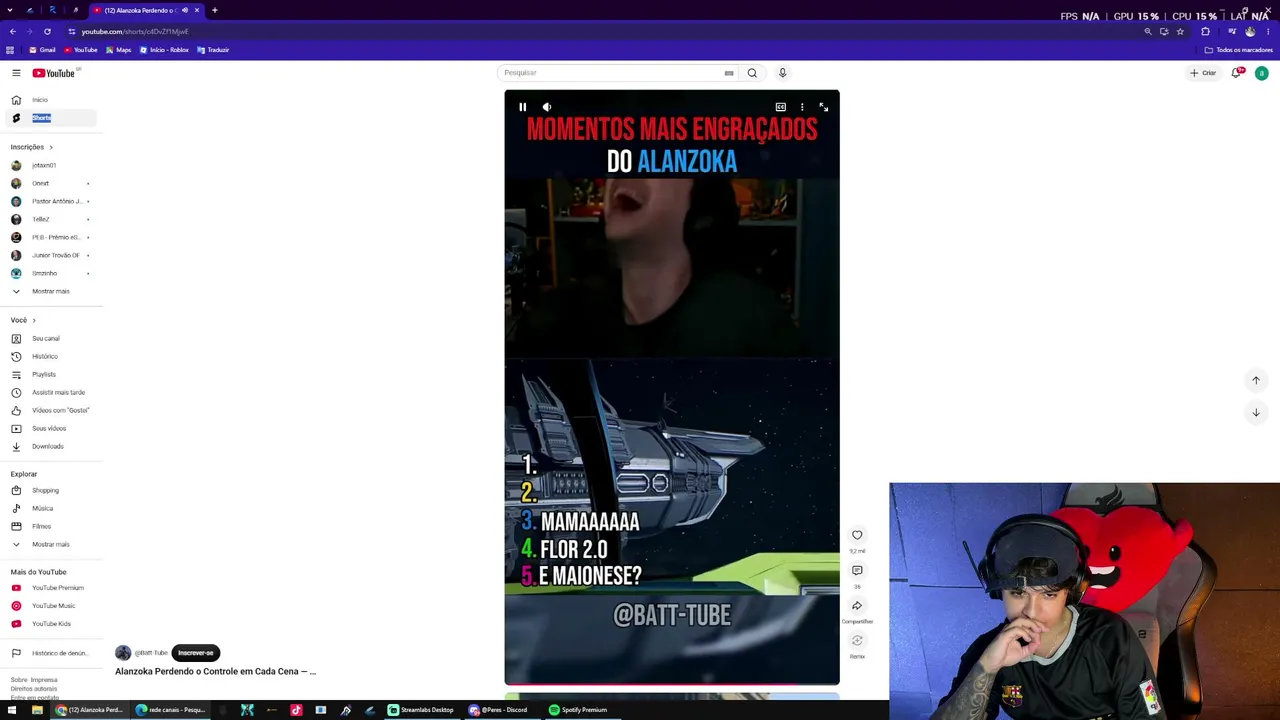Open Spotify Premium from the taskbar
The image size is (1280, 720).
click(578, 710)
